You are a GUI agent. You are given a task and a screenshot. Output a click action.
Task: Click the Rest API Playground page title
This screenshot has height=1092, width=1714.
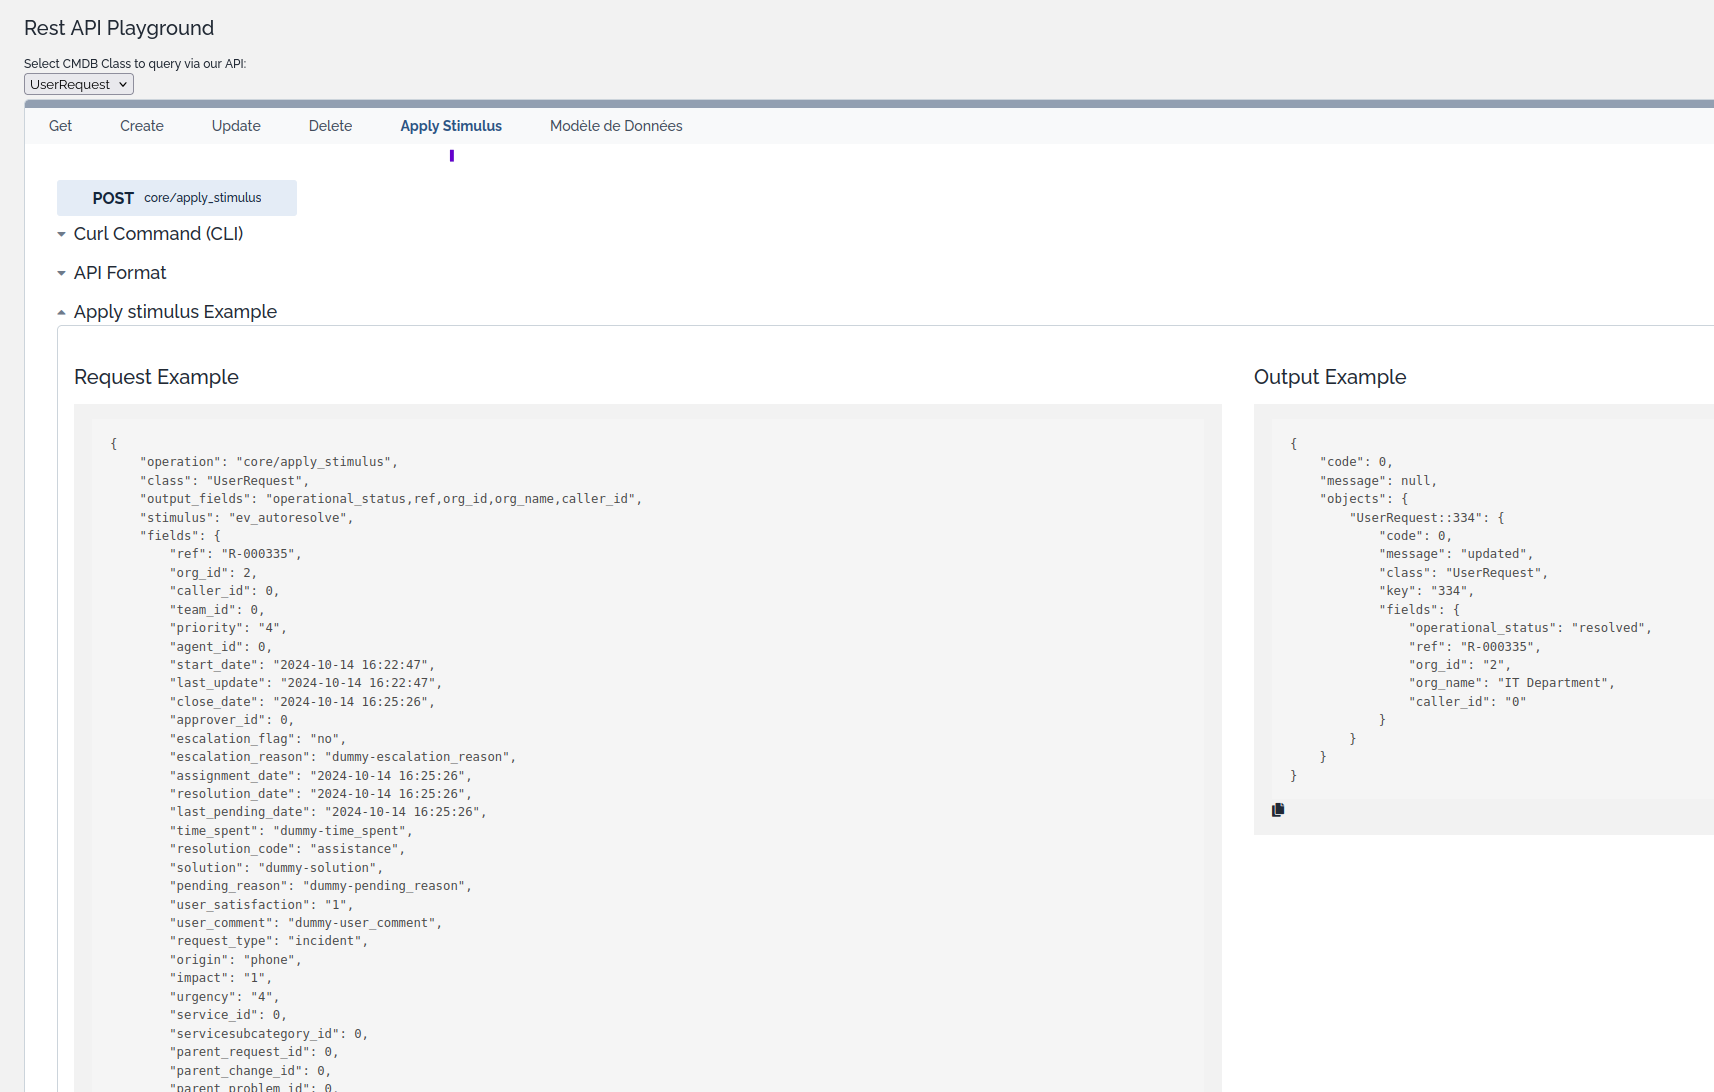click(x=119, y=28)
